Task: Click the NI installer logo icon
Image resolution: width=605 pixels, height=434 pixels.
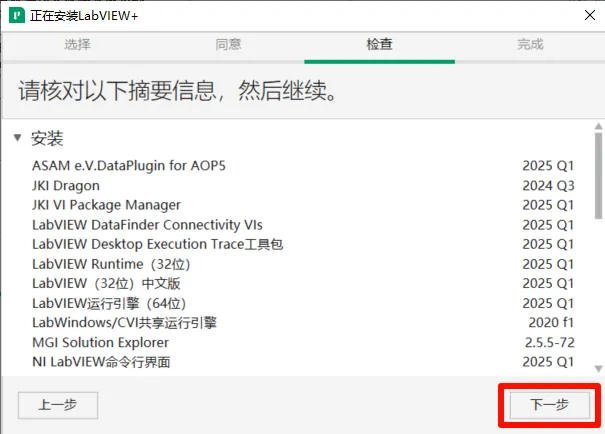Action: [x=17, y=15]
